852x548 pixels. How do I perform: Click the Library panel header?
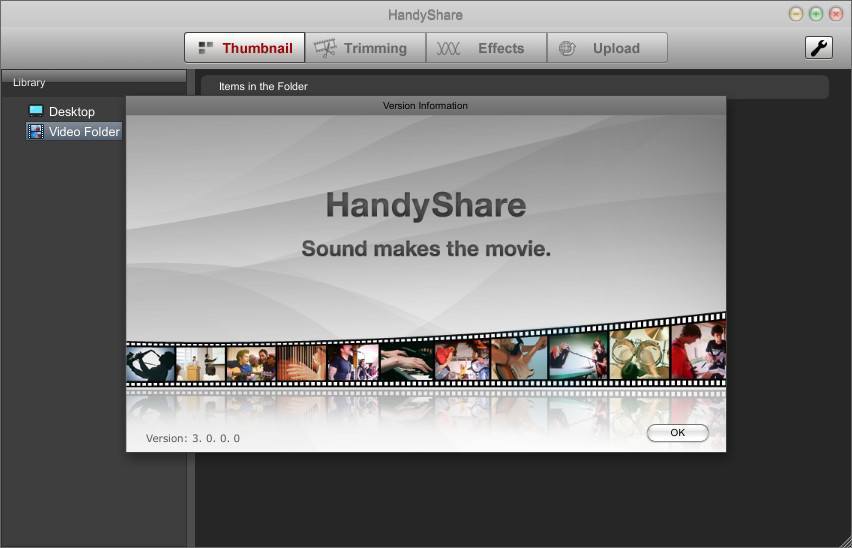(x=93, y=83)
